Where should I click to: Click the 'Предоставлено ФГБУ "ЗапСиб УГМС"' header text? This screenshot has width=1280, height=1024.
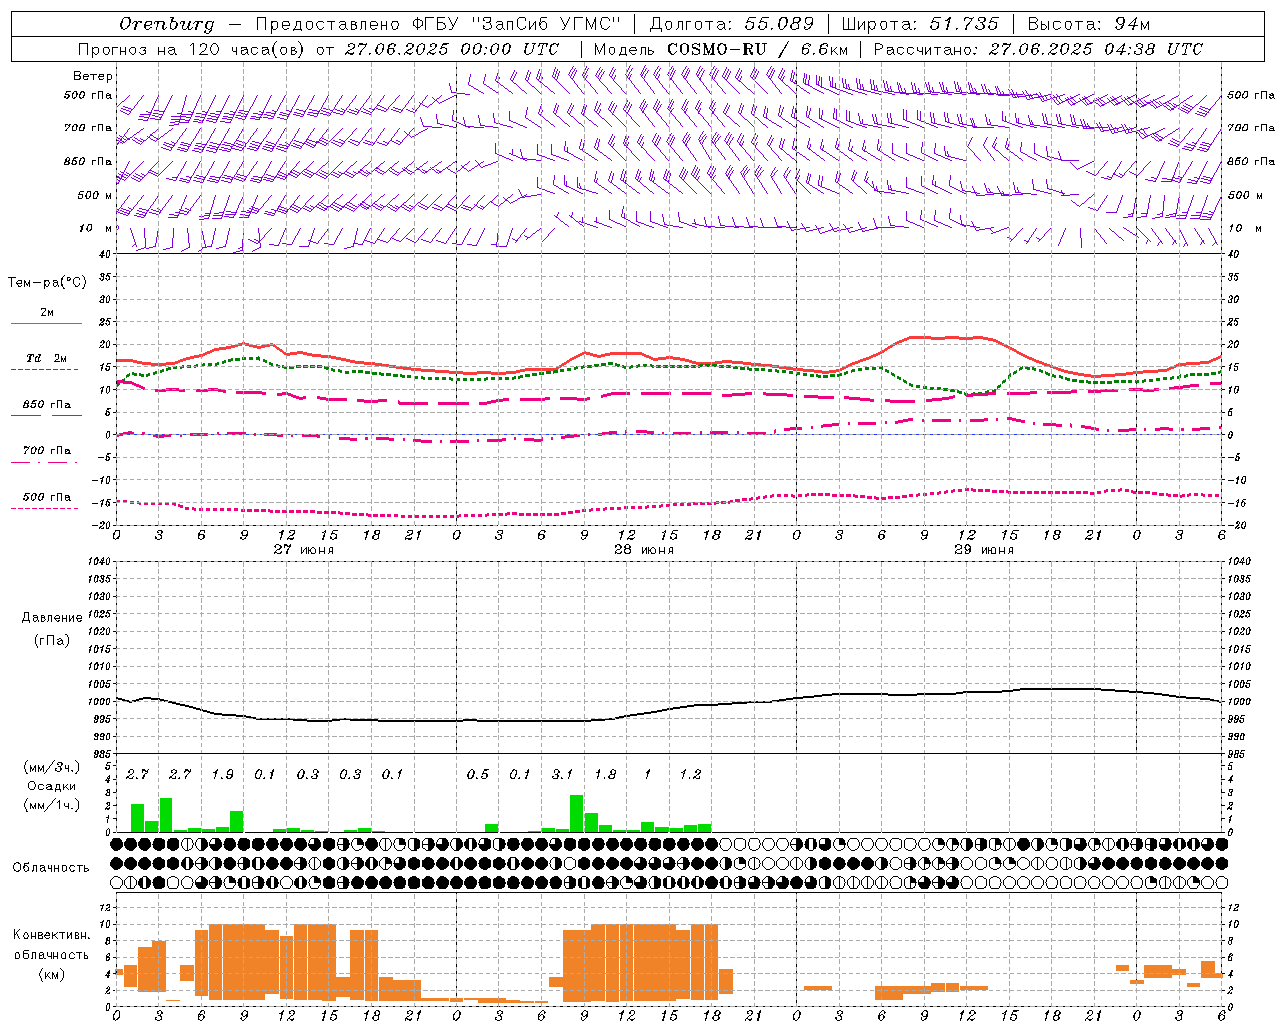(438, 24)
